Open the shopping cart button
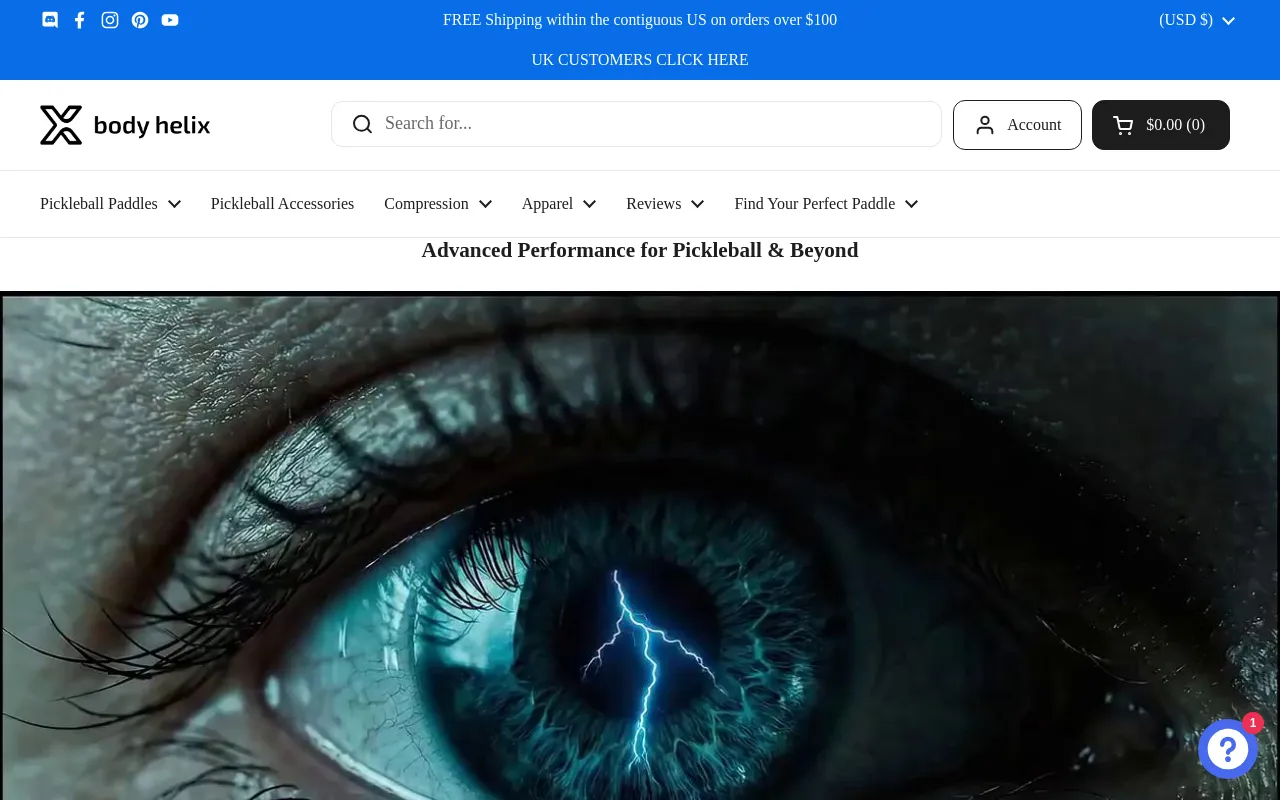Image resolution: width=1280 pixels, height=800 pixels. pyautogui.click(x=1161, y=125)
